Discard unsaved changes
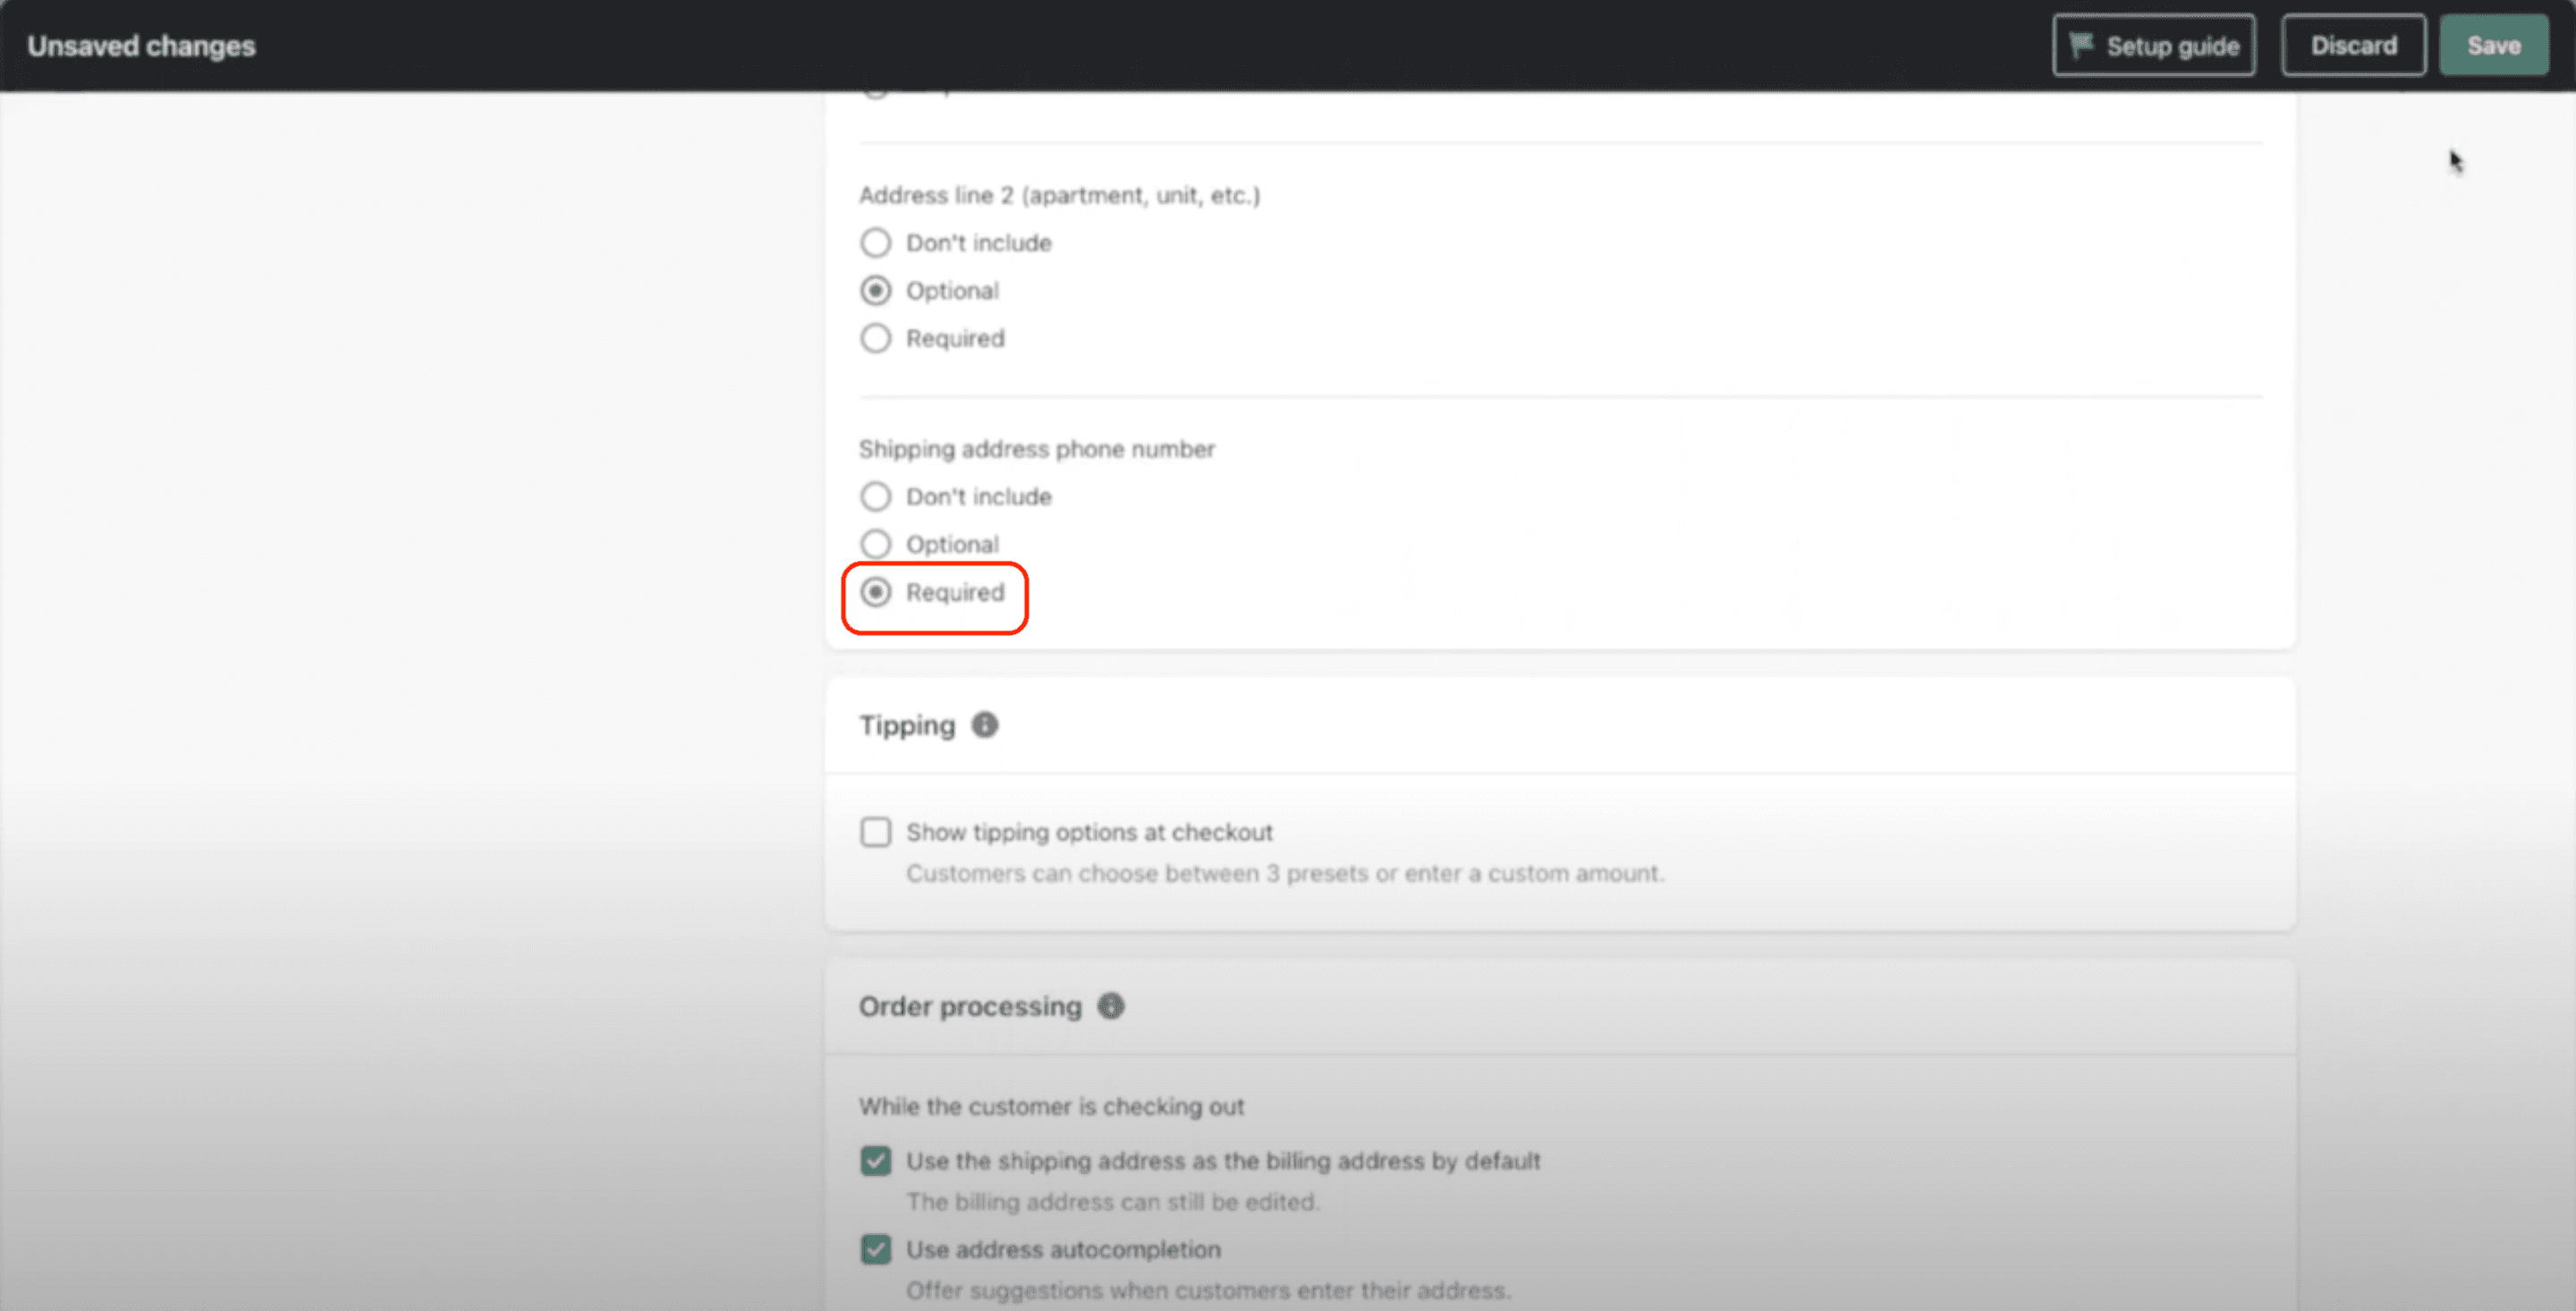 2353,46
